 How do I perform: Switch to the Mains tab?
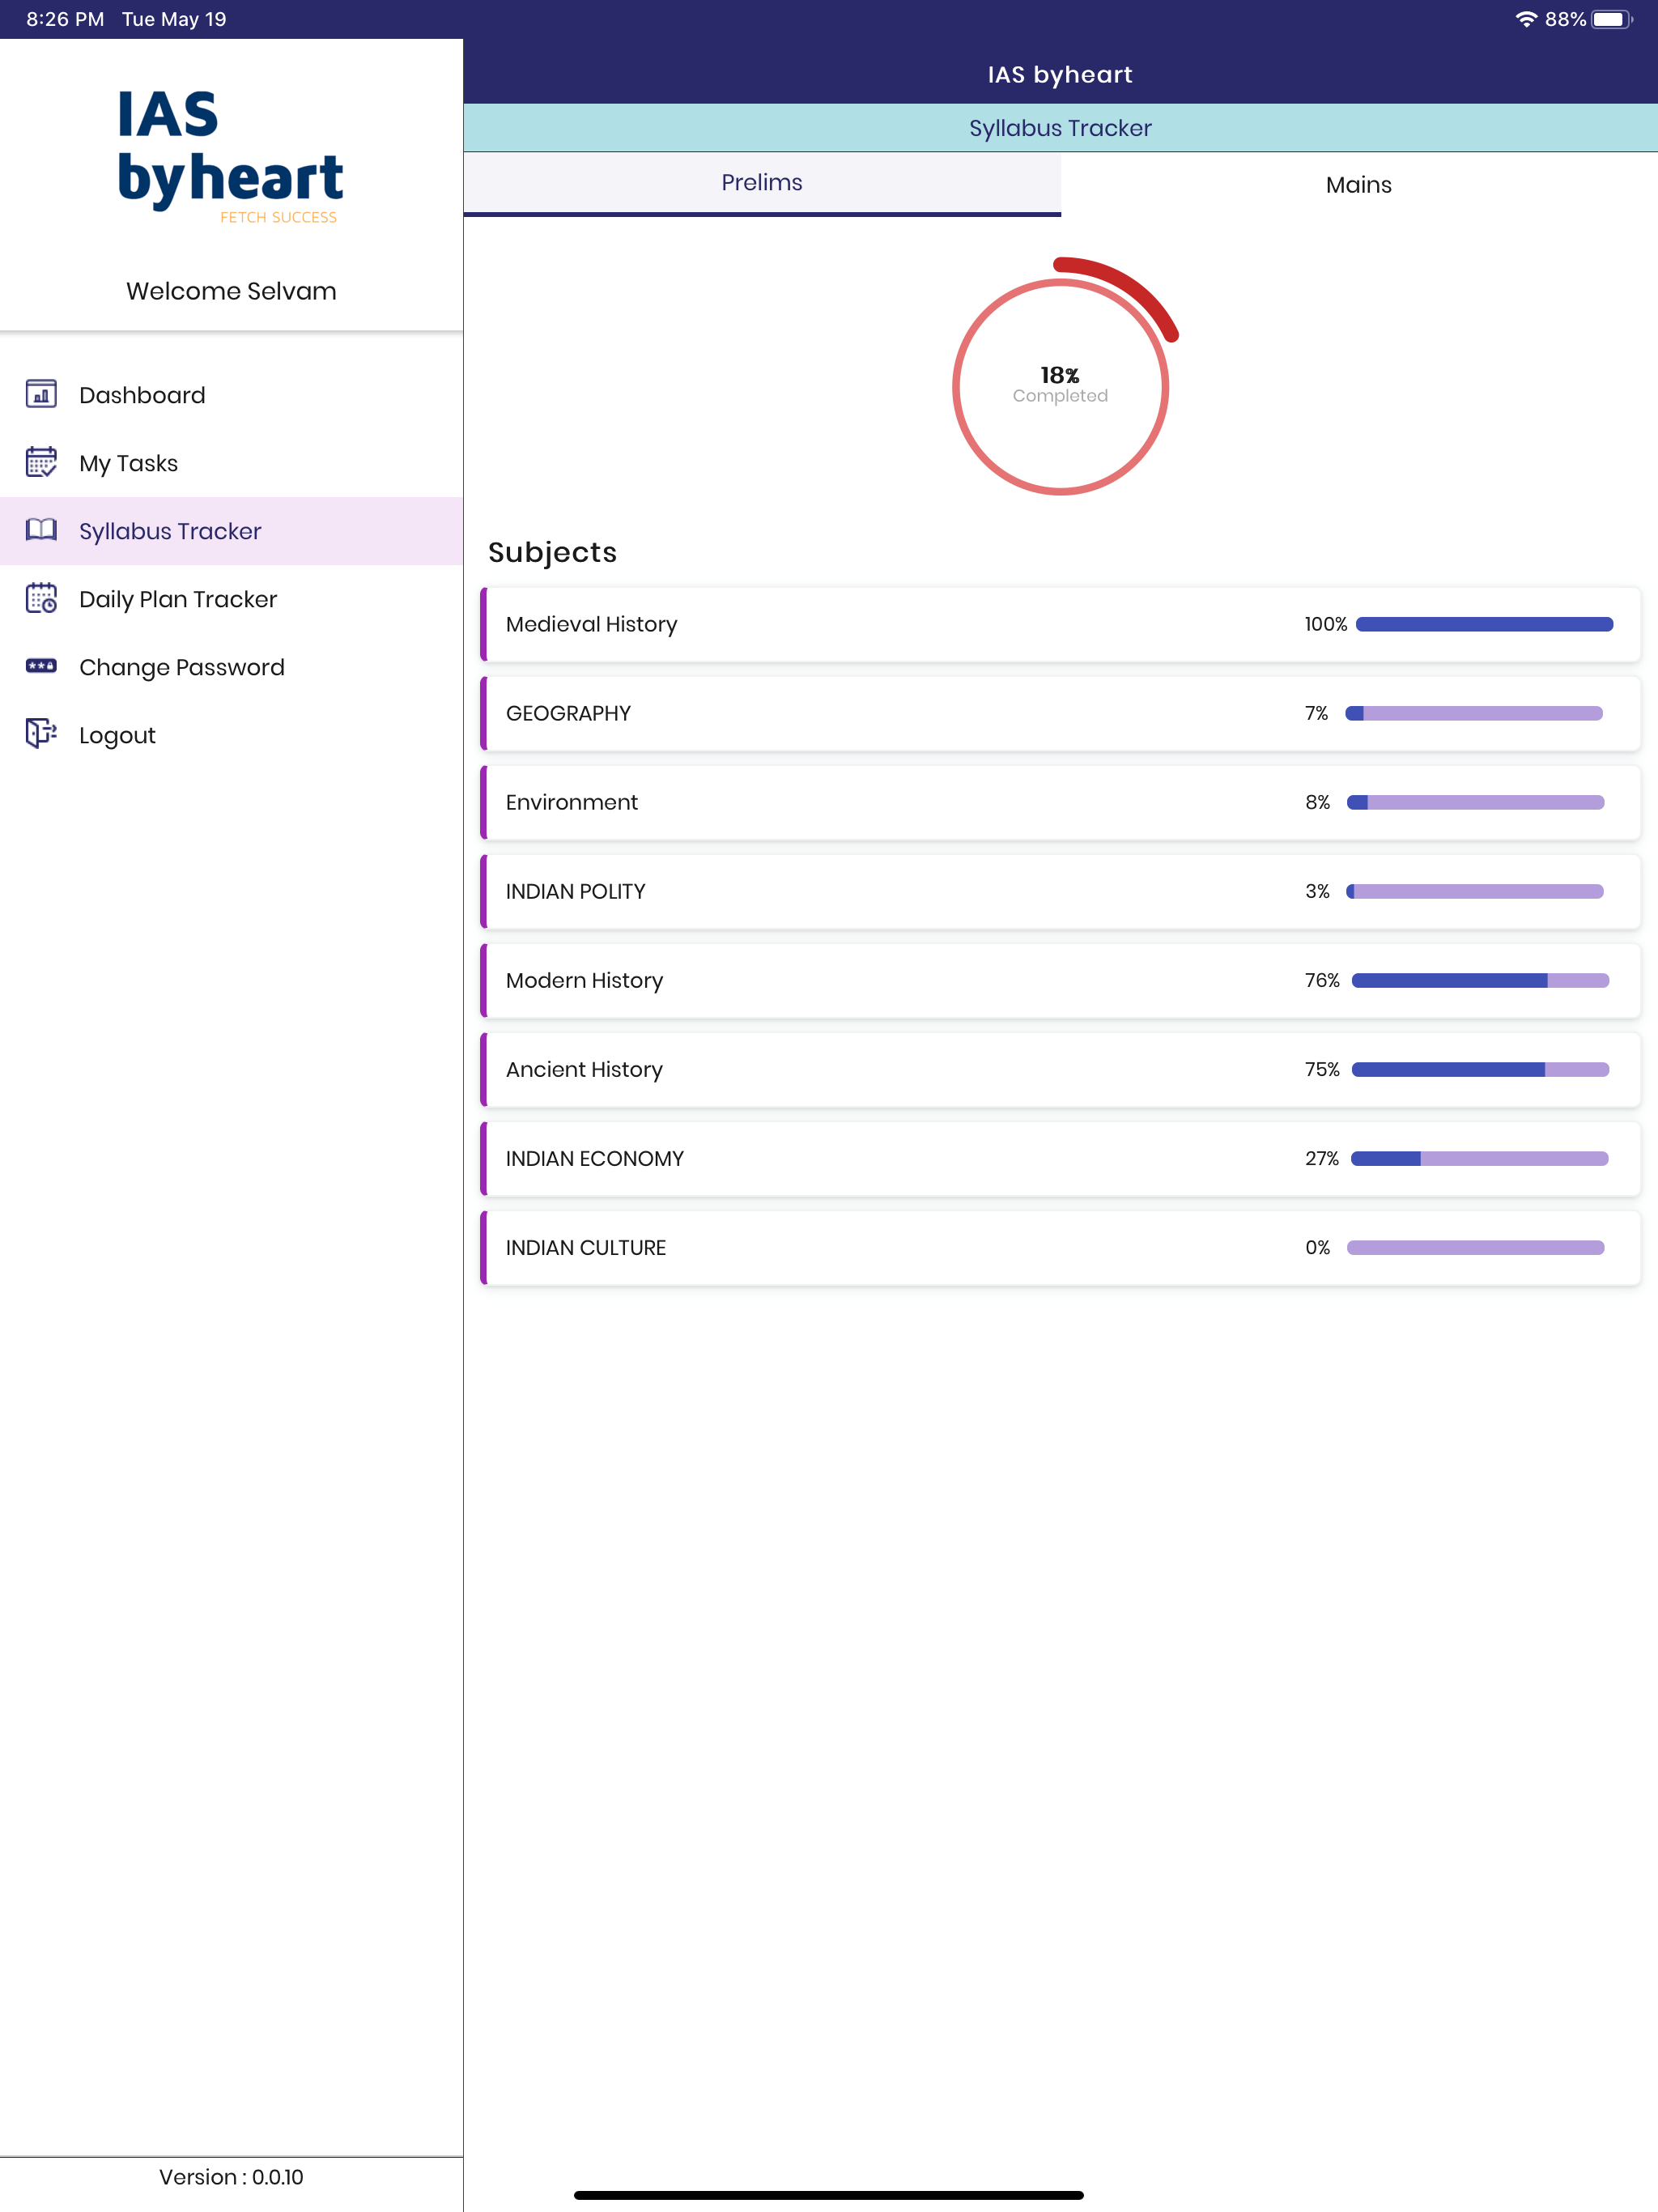(x=1359, y=185)
